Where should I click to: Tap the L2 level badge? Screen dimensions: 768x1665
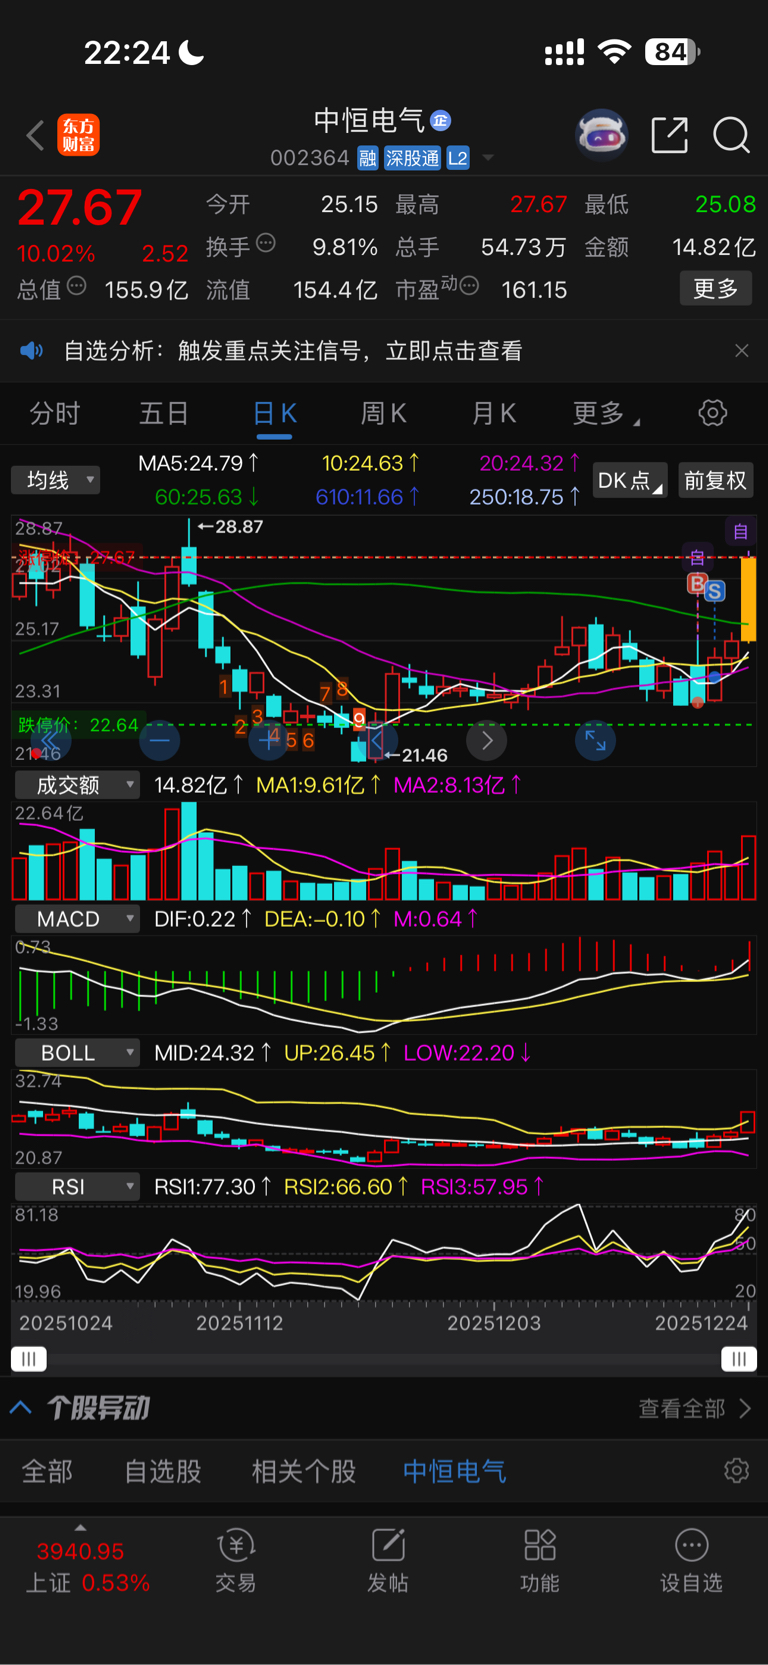point(458,158)
